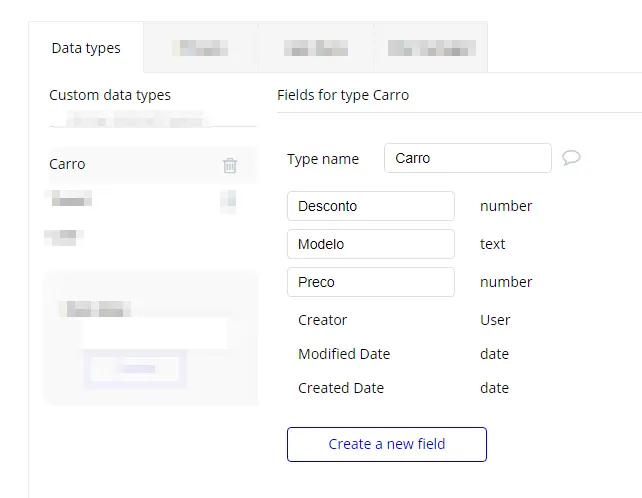The width and height of the screenshot is (642, 498).
Task: Click the User type next to Creator
Action: click(495, 320)
